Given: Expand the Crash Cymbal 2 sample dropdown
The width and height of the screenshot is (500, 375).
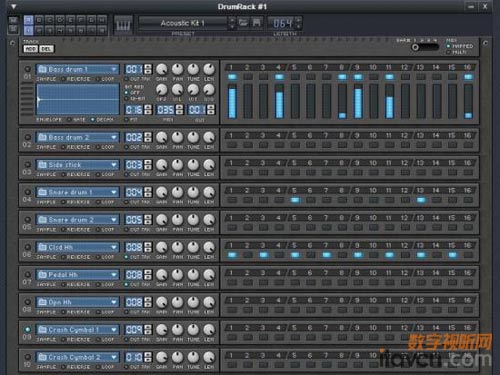Looking at the screenshot, I should [114, 357].
